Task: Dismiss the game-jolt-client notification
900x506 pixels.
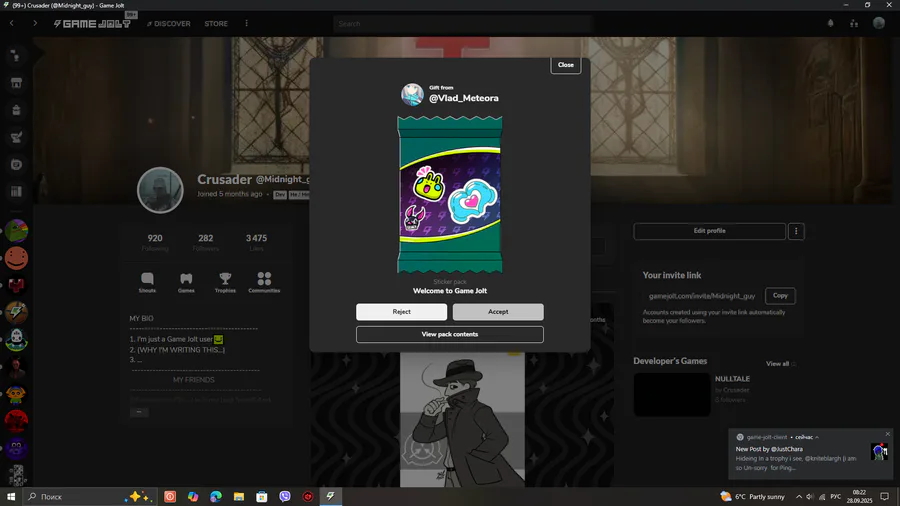Action: 887,434
